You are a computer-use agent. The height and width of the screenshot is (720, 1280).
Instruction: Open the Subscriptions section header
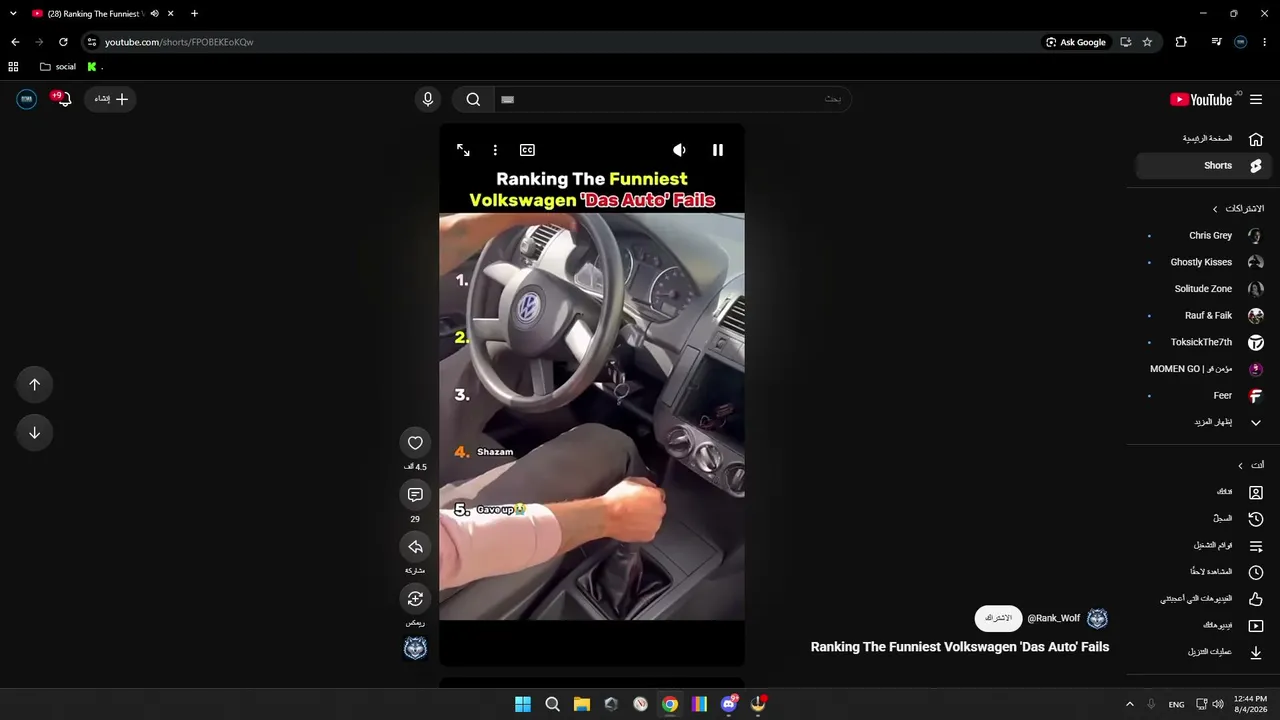(x=1238, y=209)
